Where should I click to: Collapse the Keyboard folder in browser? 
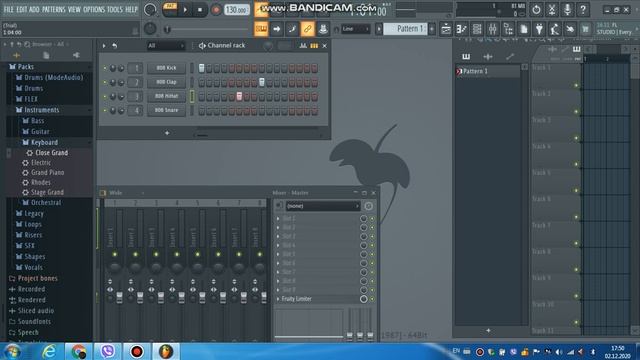44,142
